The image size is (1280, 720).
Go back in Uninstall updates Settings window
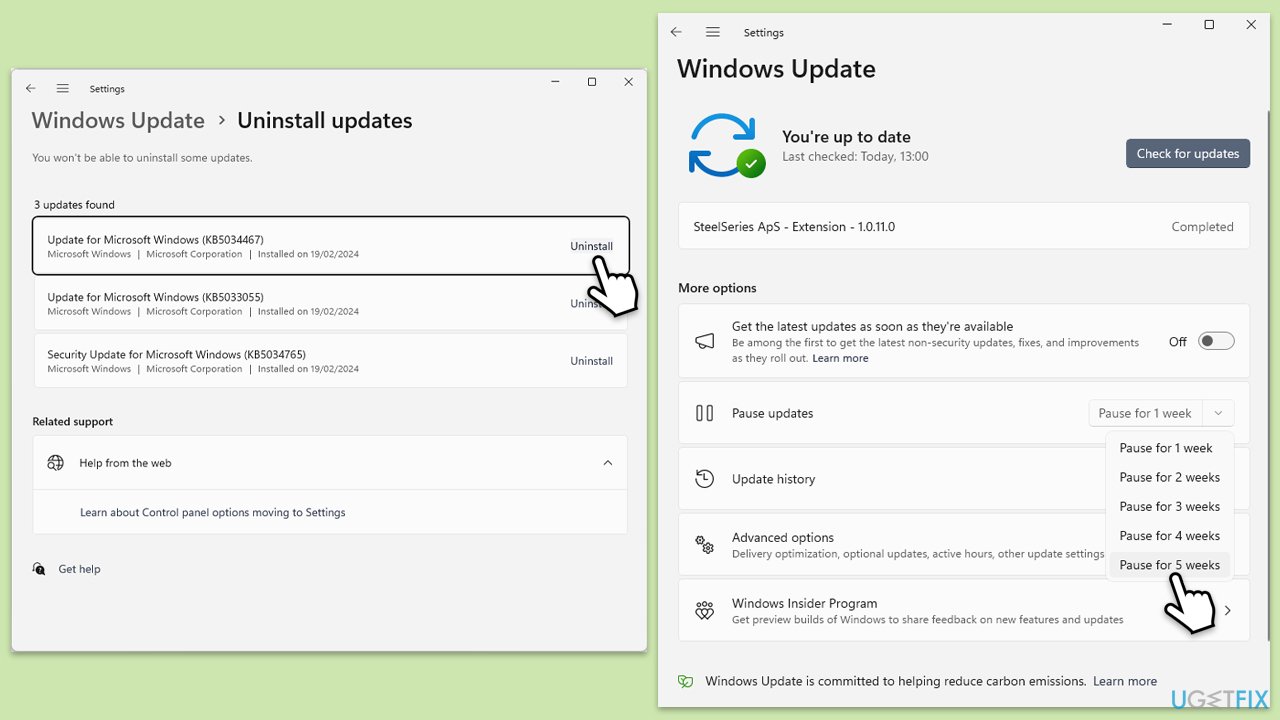click(31, 88)
